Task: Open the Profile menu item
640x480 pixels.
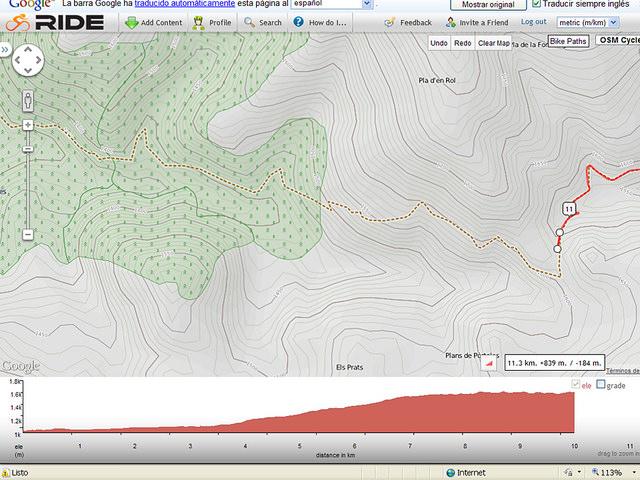Action: click(220, 22)
